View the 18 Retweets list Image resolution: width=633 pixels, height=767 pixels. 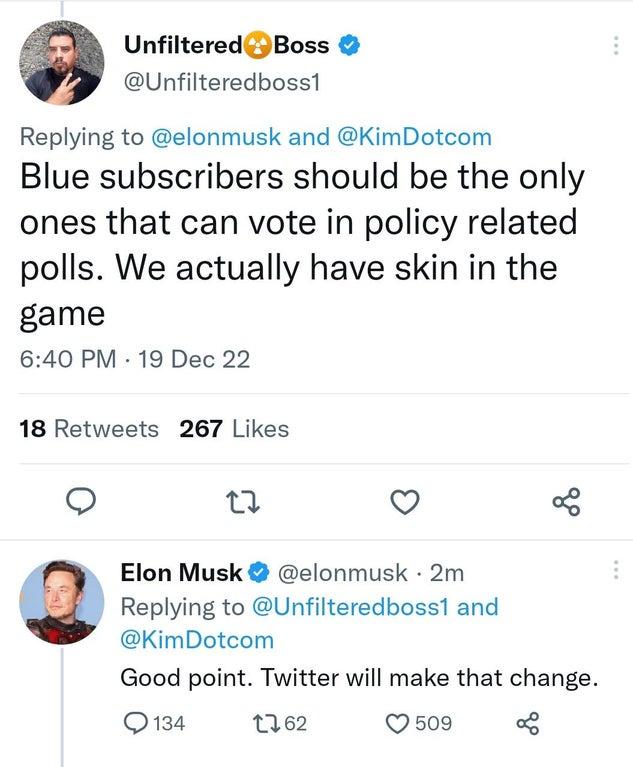[89, 429]
